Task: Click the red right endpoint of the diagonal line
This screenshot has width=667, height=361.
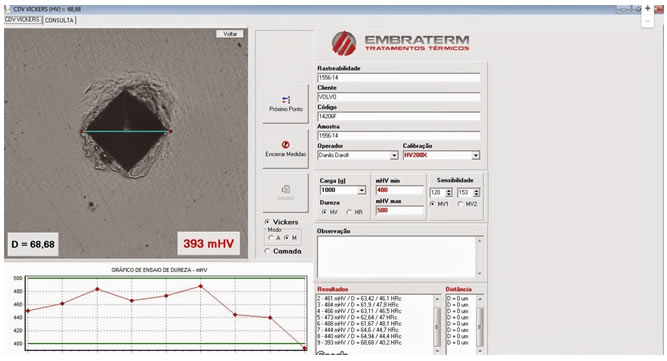Action: pyautogui.click(x=171, y=131)
